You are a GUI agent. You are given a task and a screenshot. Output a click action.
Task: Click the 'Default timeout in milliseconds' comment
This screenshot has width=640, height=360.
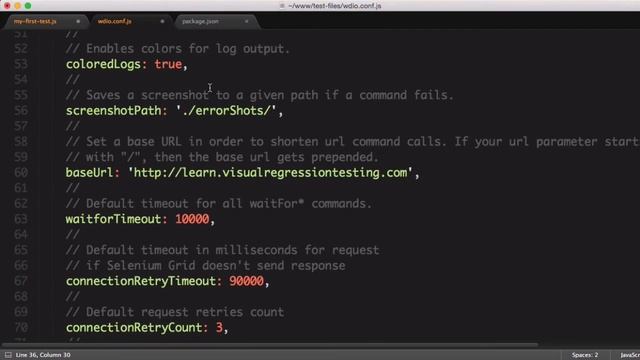[x=222, y=250]
